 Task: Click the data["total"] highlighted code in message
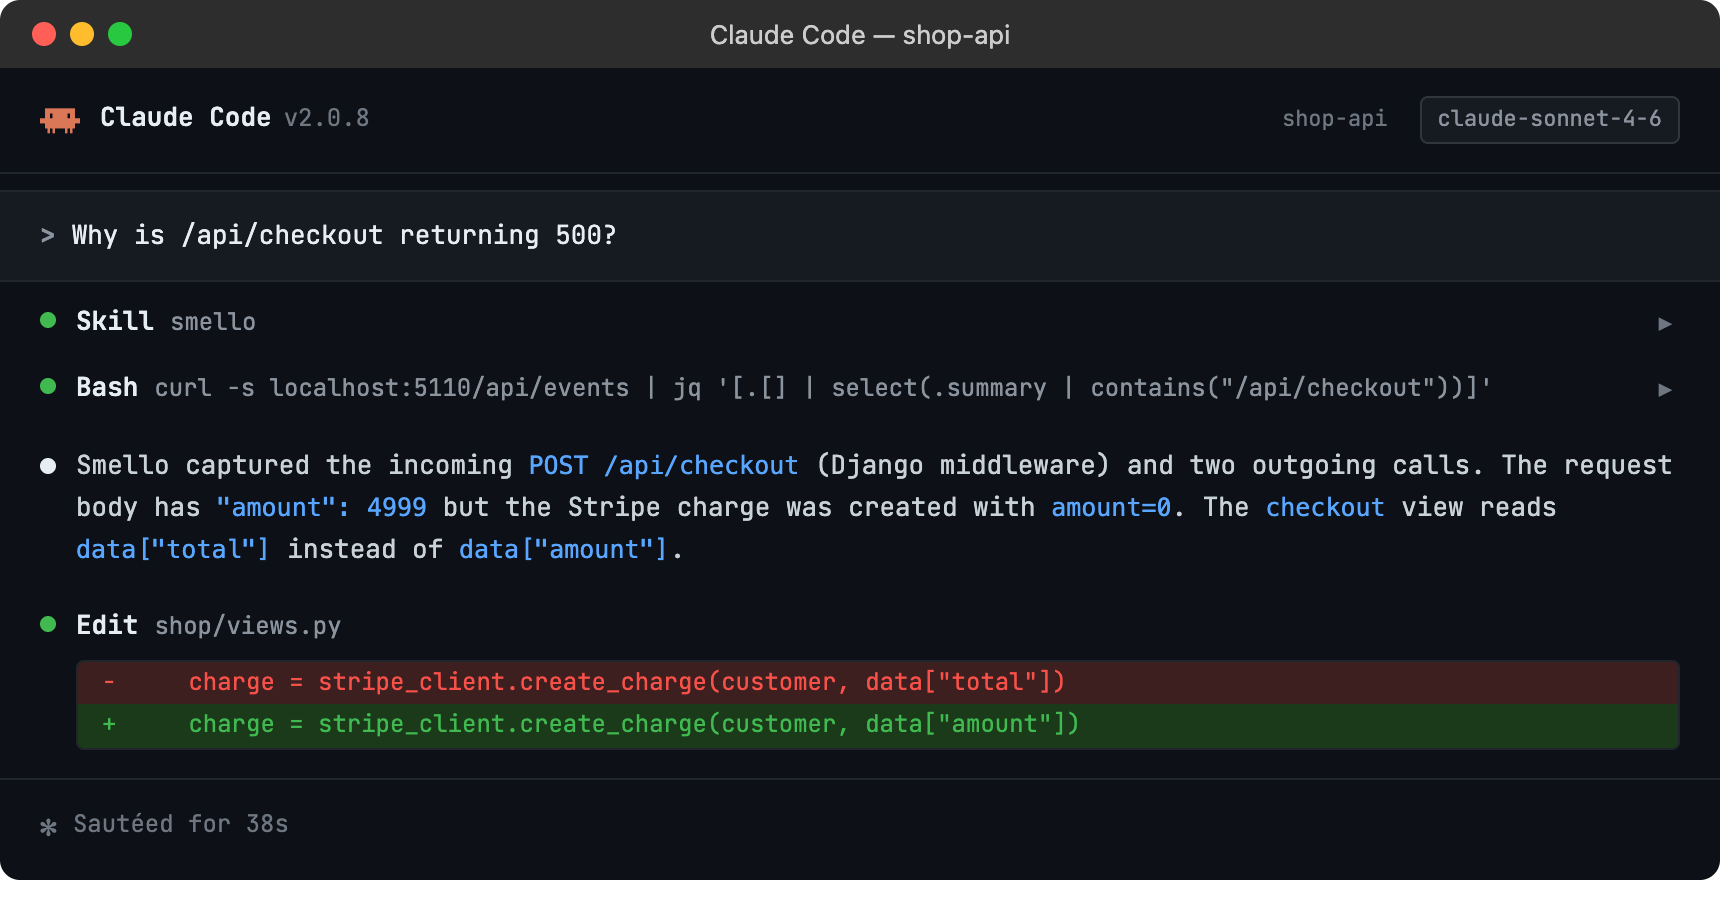pyautogui.click(x=173, y=549)
